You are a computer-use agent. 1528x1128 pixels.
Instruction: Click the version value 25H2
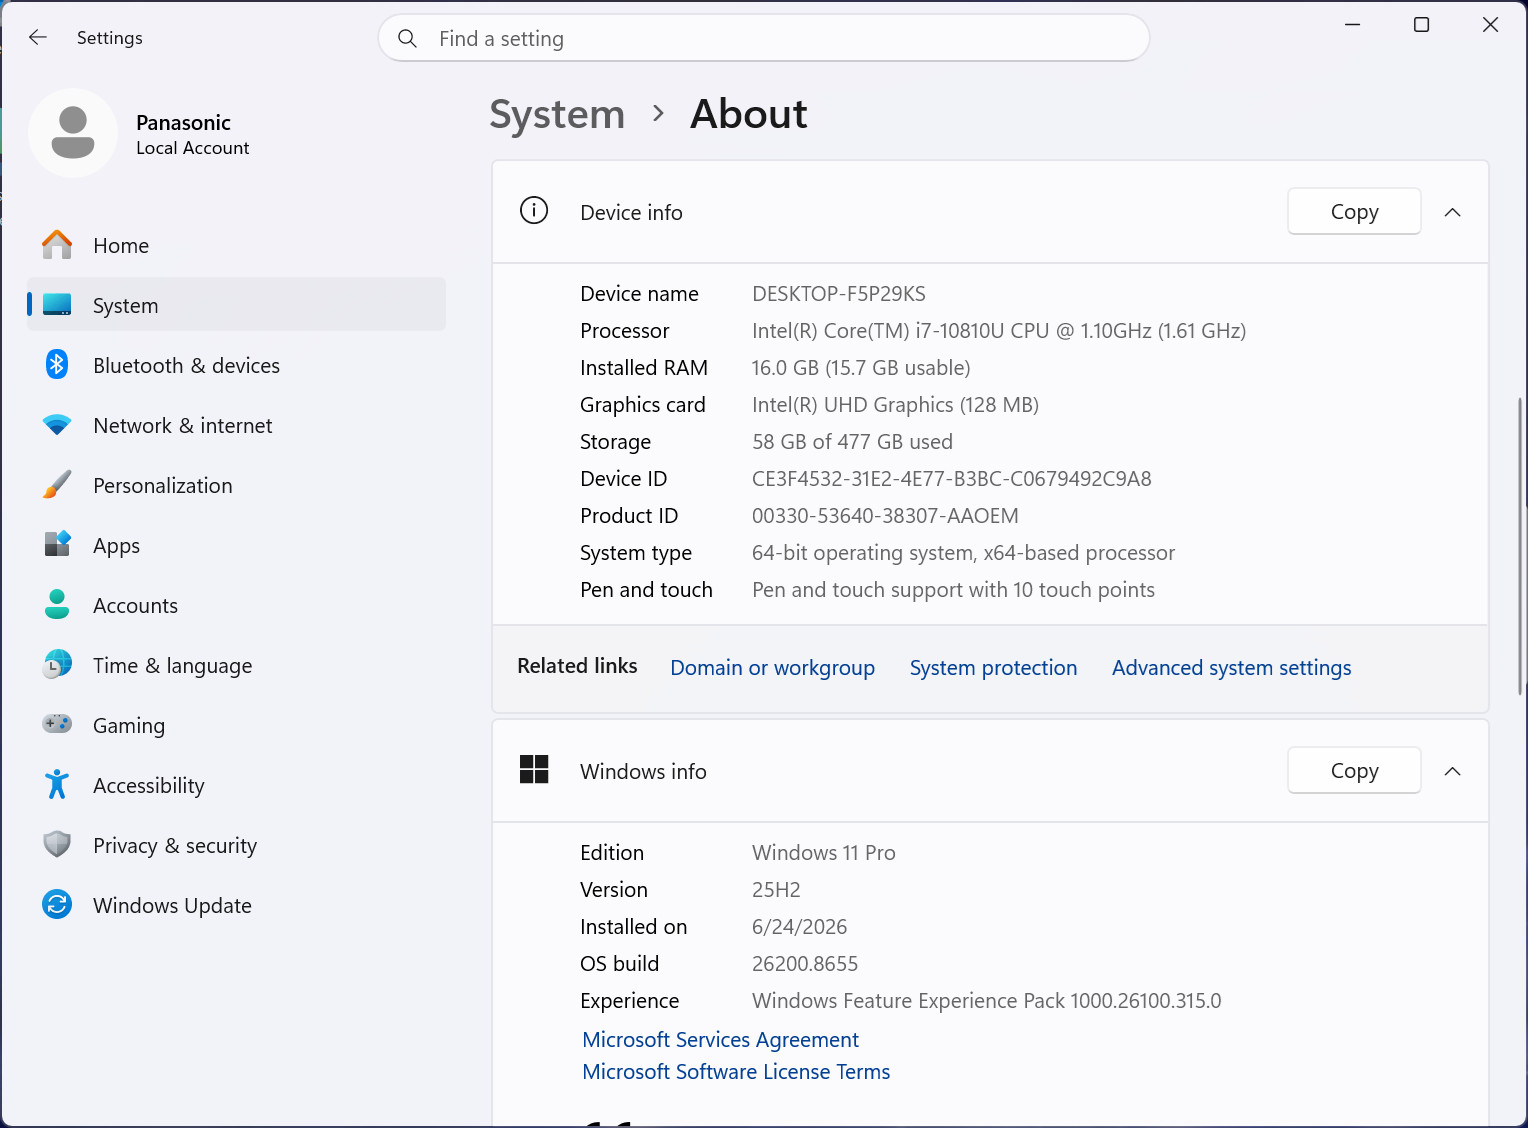(x=776, y=889)
